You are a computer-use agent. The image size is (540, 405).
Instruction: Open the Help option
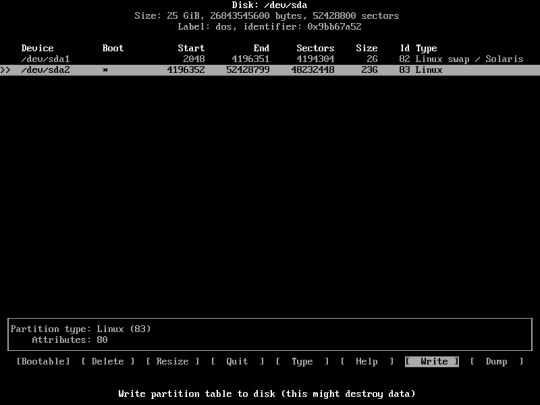point(366,361)
